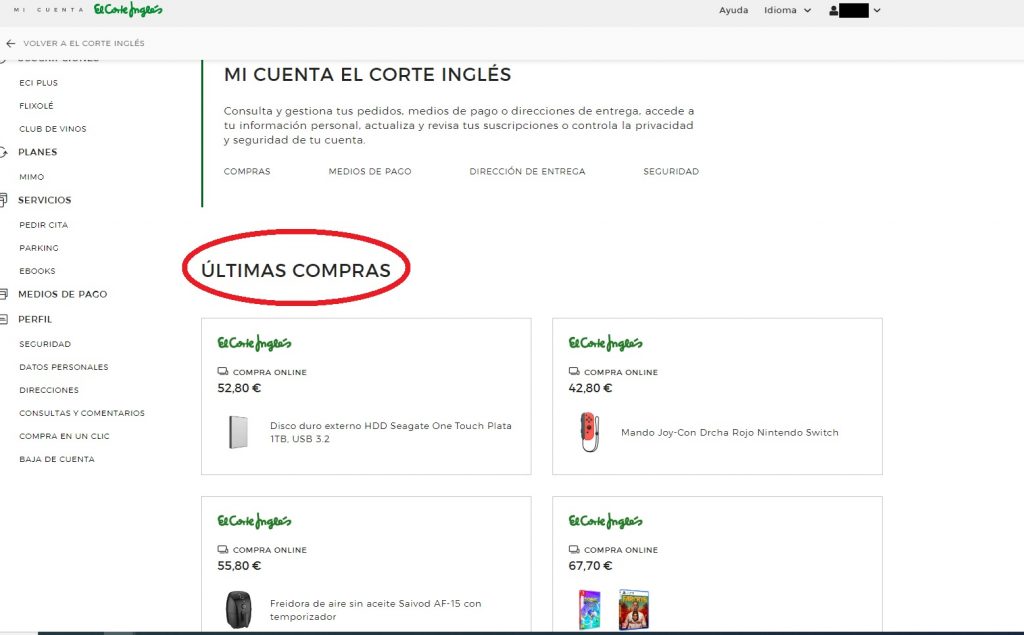Click the Servicios section icon in sidebar

point(3,200)
